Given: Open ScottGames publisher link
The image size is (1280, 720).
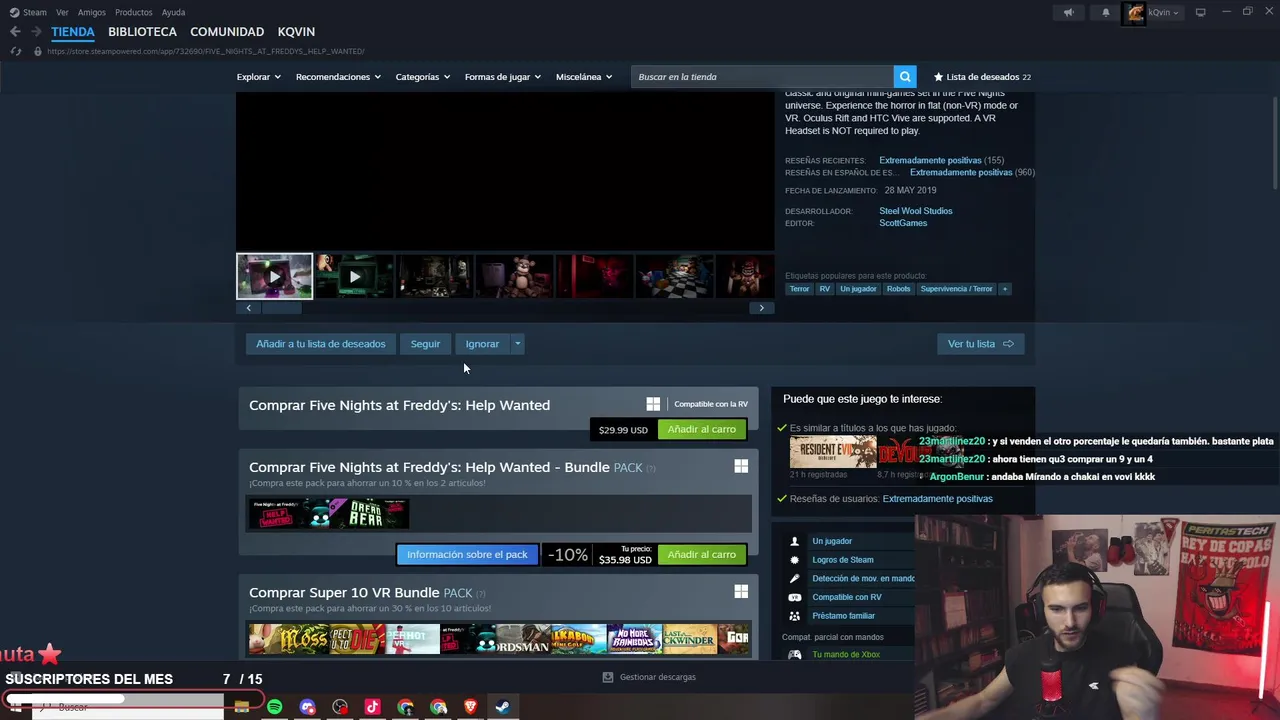Looking at the screenshot, I should coord(903,223).
